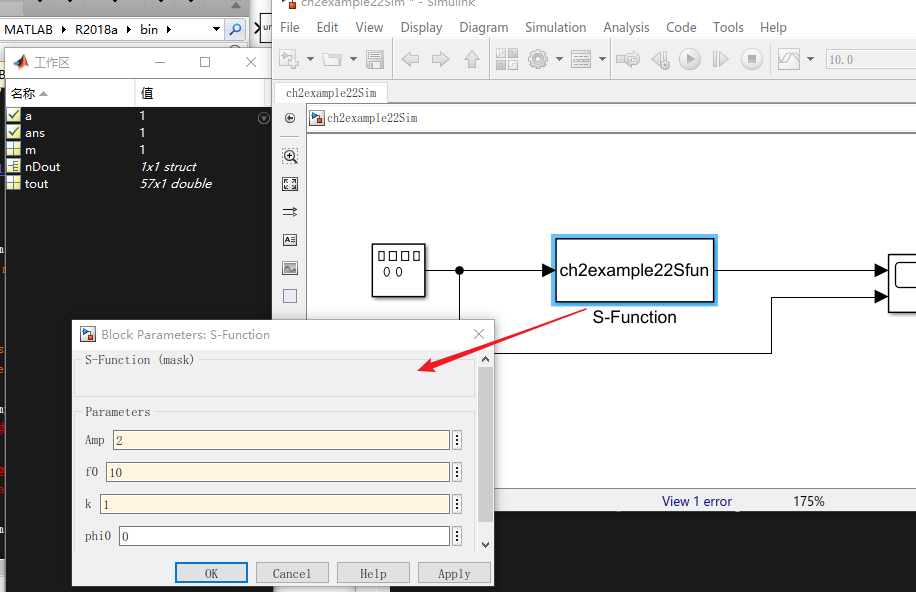Select the Annotation text tool
This screenshot has width=916, height=592.
click(x=290, y=240)
